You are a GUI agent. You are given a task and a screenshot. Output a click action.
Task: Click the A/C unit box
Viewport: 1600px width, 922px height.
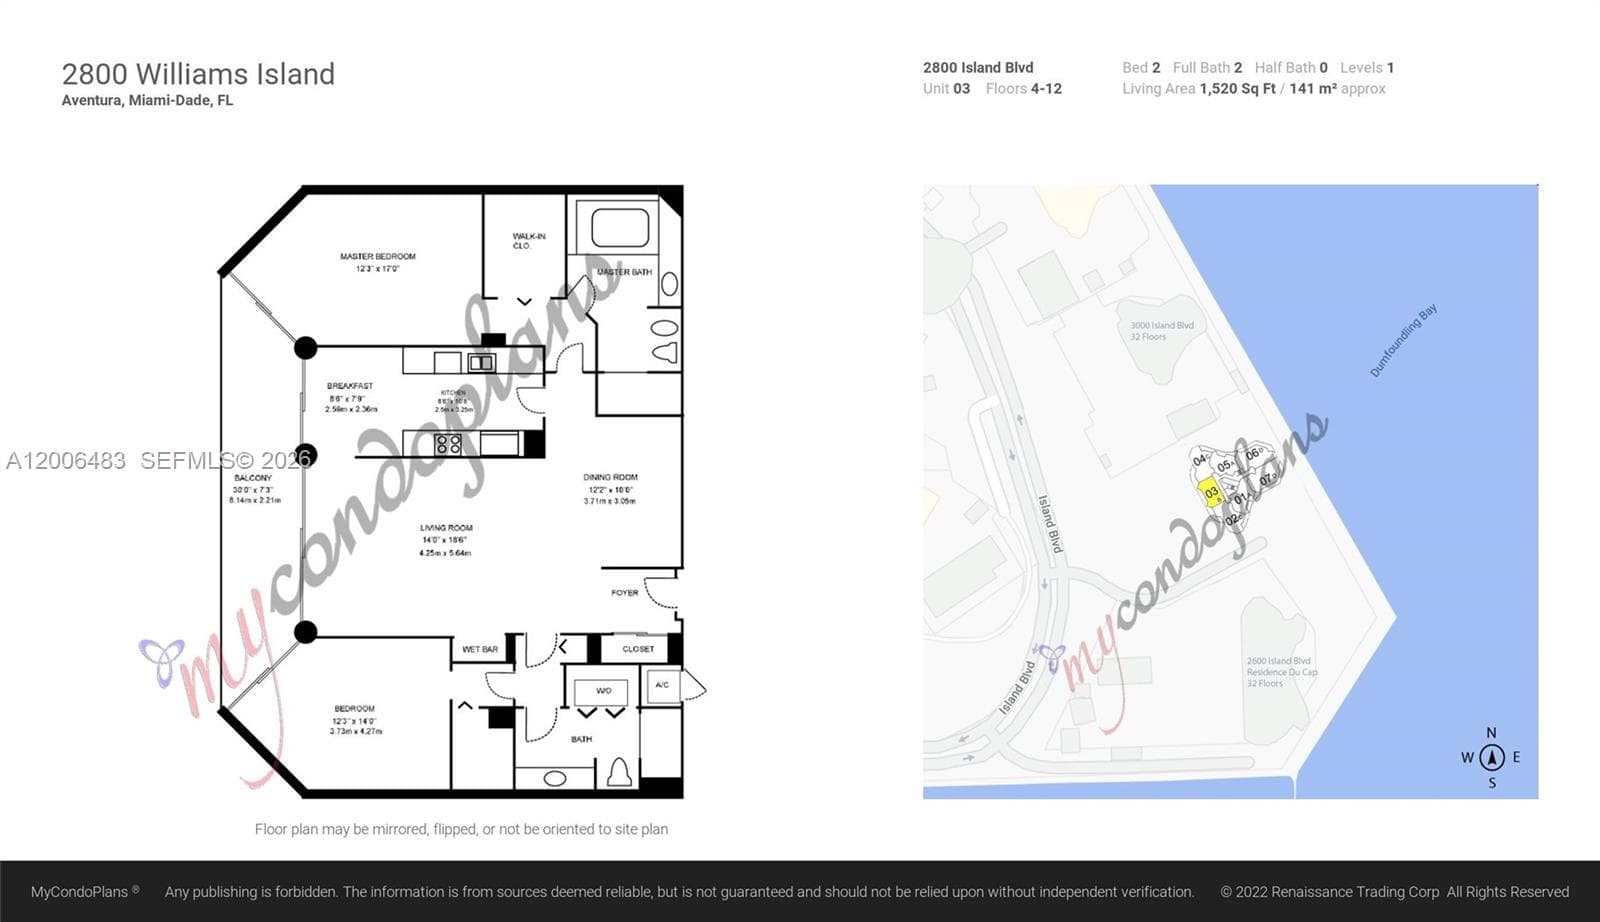(x=662, y=685)
